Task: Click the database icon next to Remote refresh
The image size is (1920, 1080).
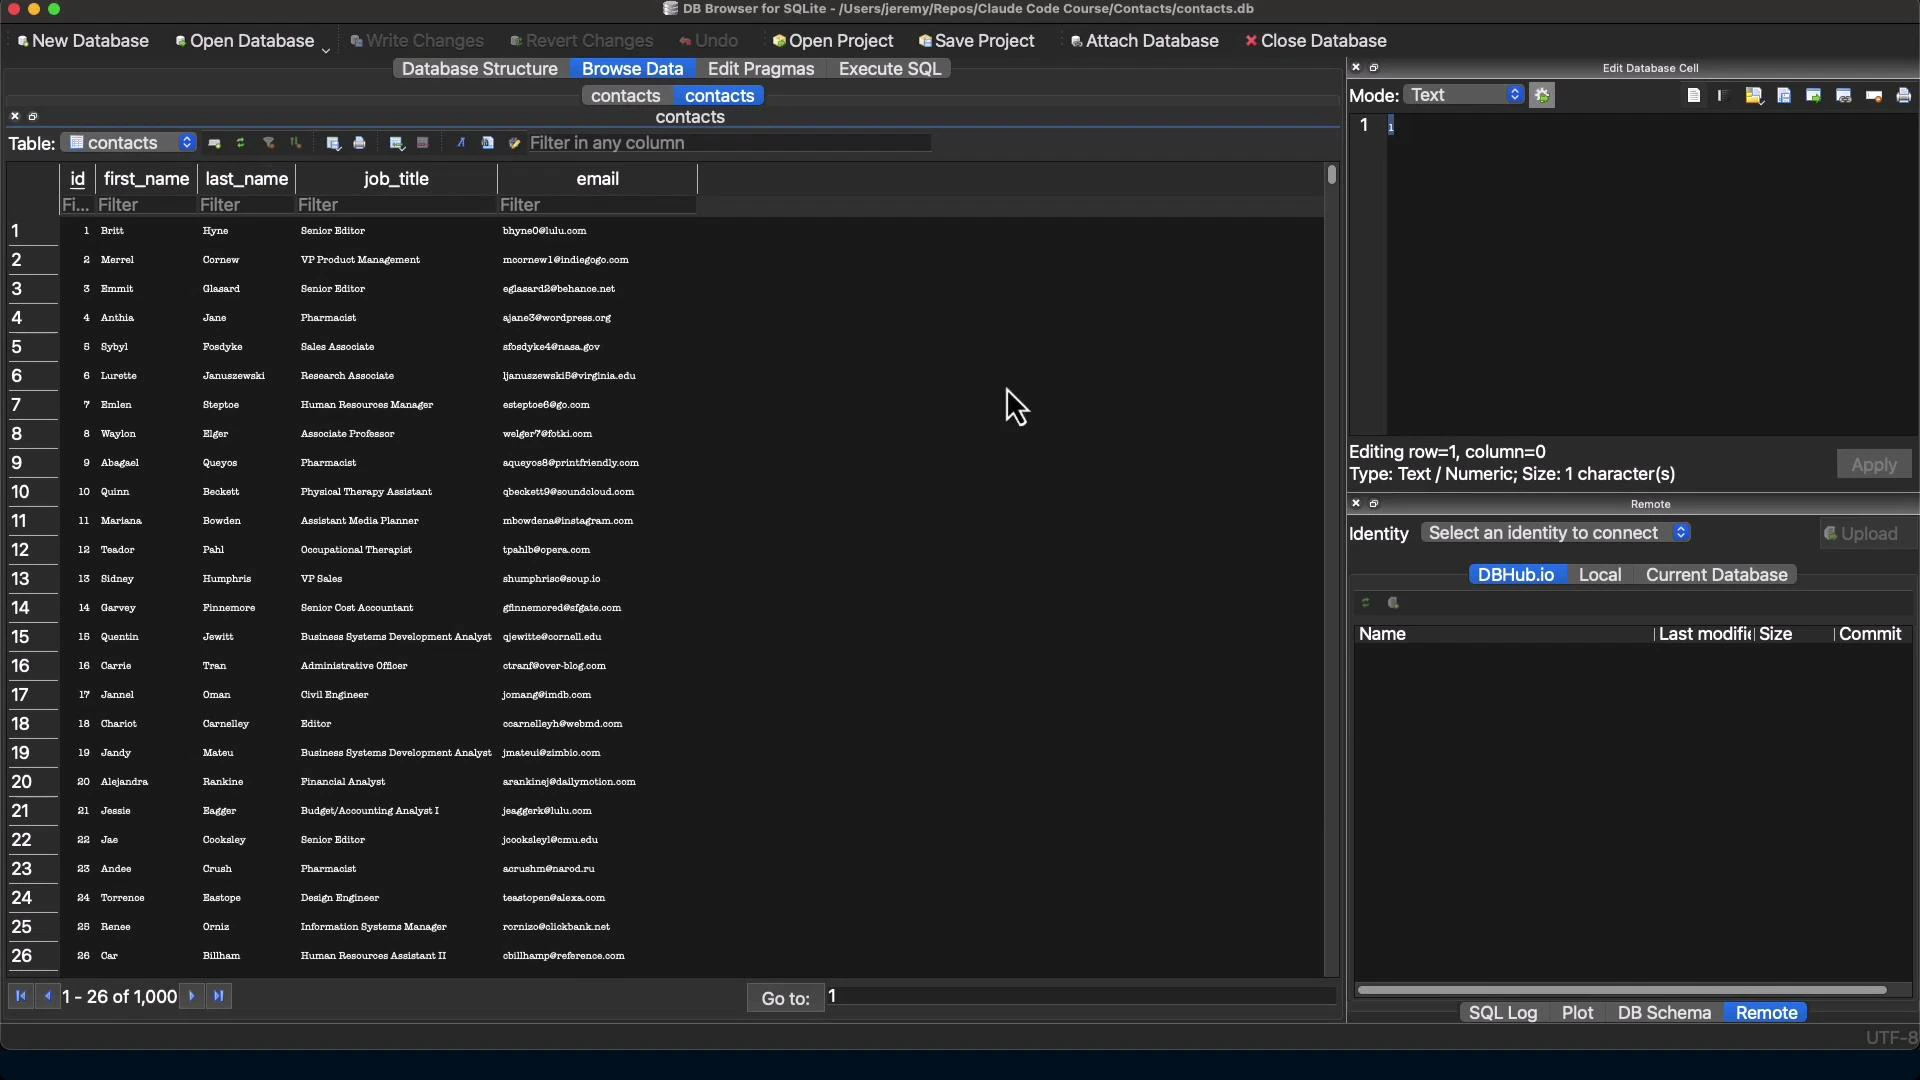Action: pyautogui.click(x=1393, y=603)
